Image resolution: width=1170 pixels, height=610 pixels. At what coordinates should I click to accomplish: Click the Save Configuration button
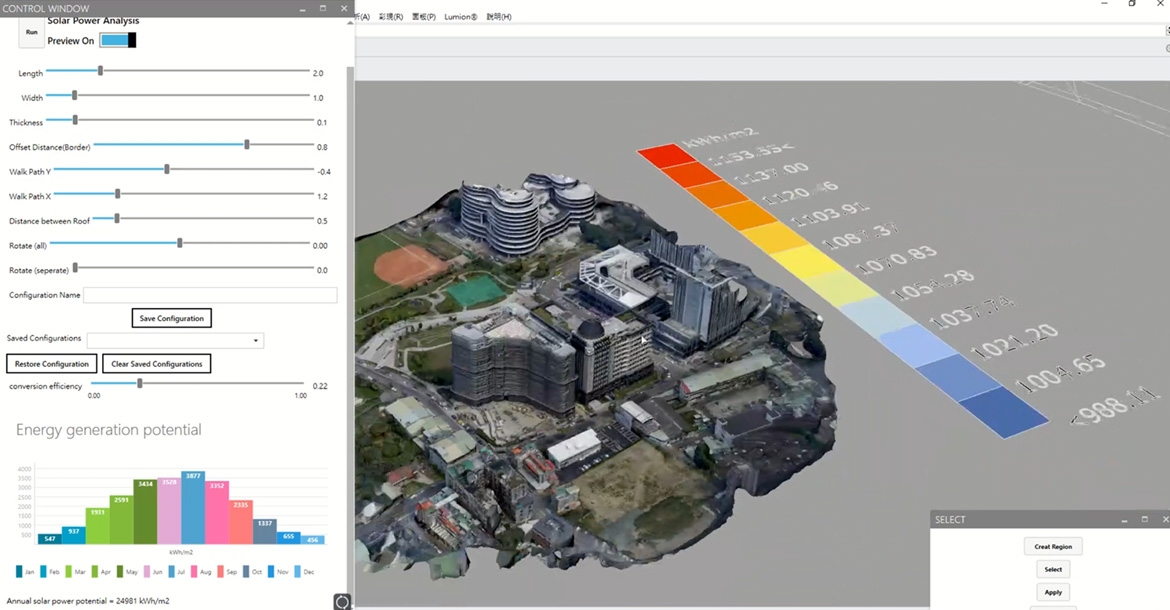pyautogui.click(x=172, y=318)
